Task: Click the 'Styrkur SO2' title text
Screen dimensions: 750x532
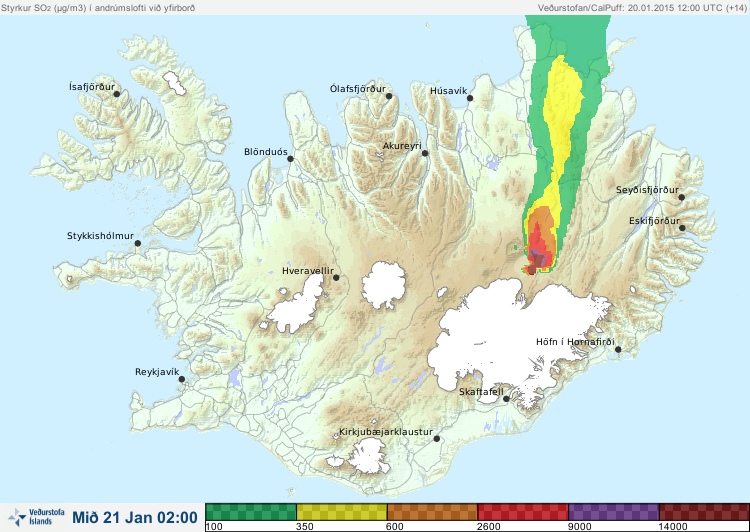Action: tap(98, 8)
